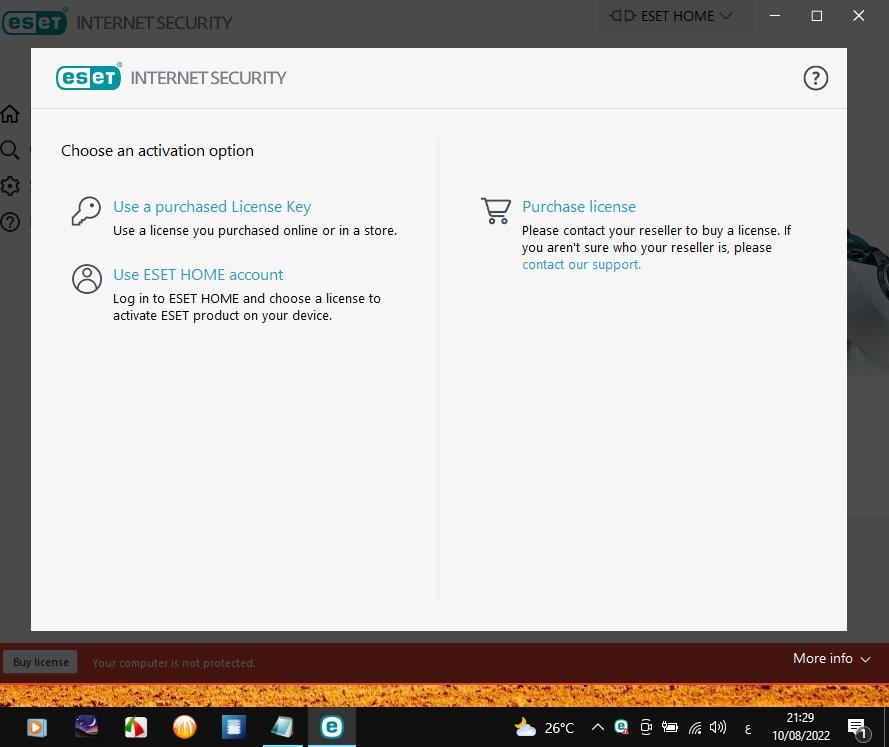889x747 pixels.
Task: Click the Buy license button
Action: click(40, 662)
